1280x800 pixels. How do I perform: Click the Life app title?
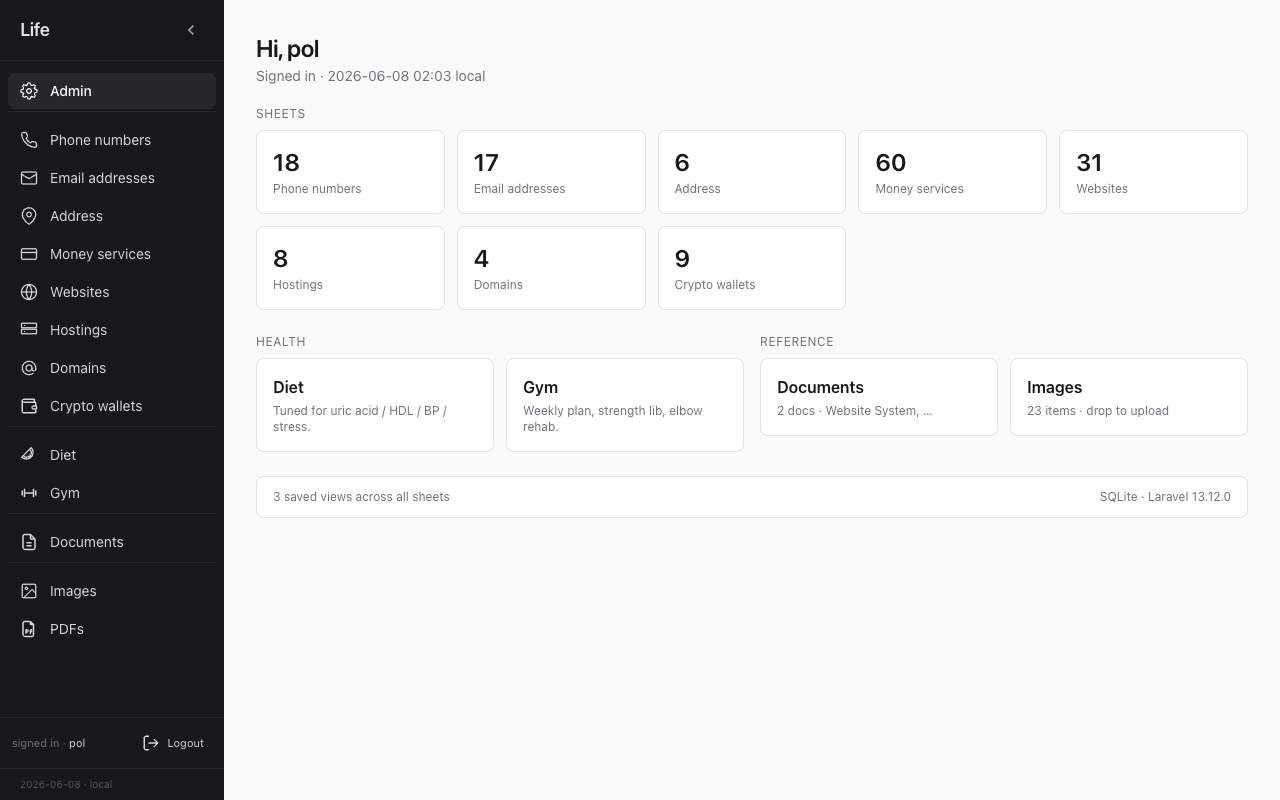pyautogui.click(x=35, y=30)
